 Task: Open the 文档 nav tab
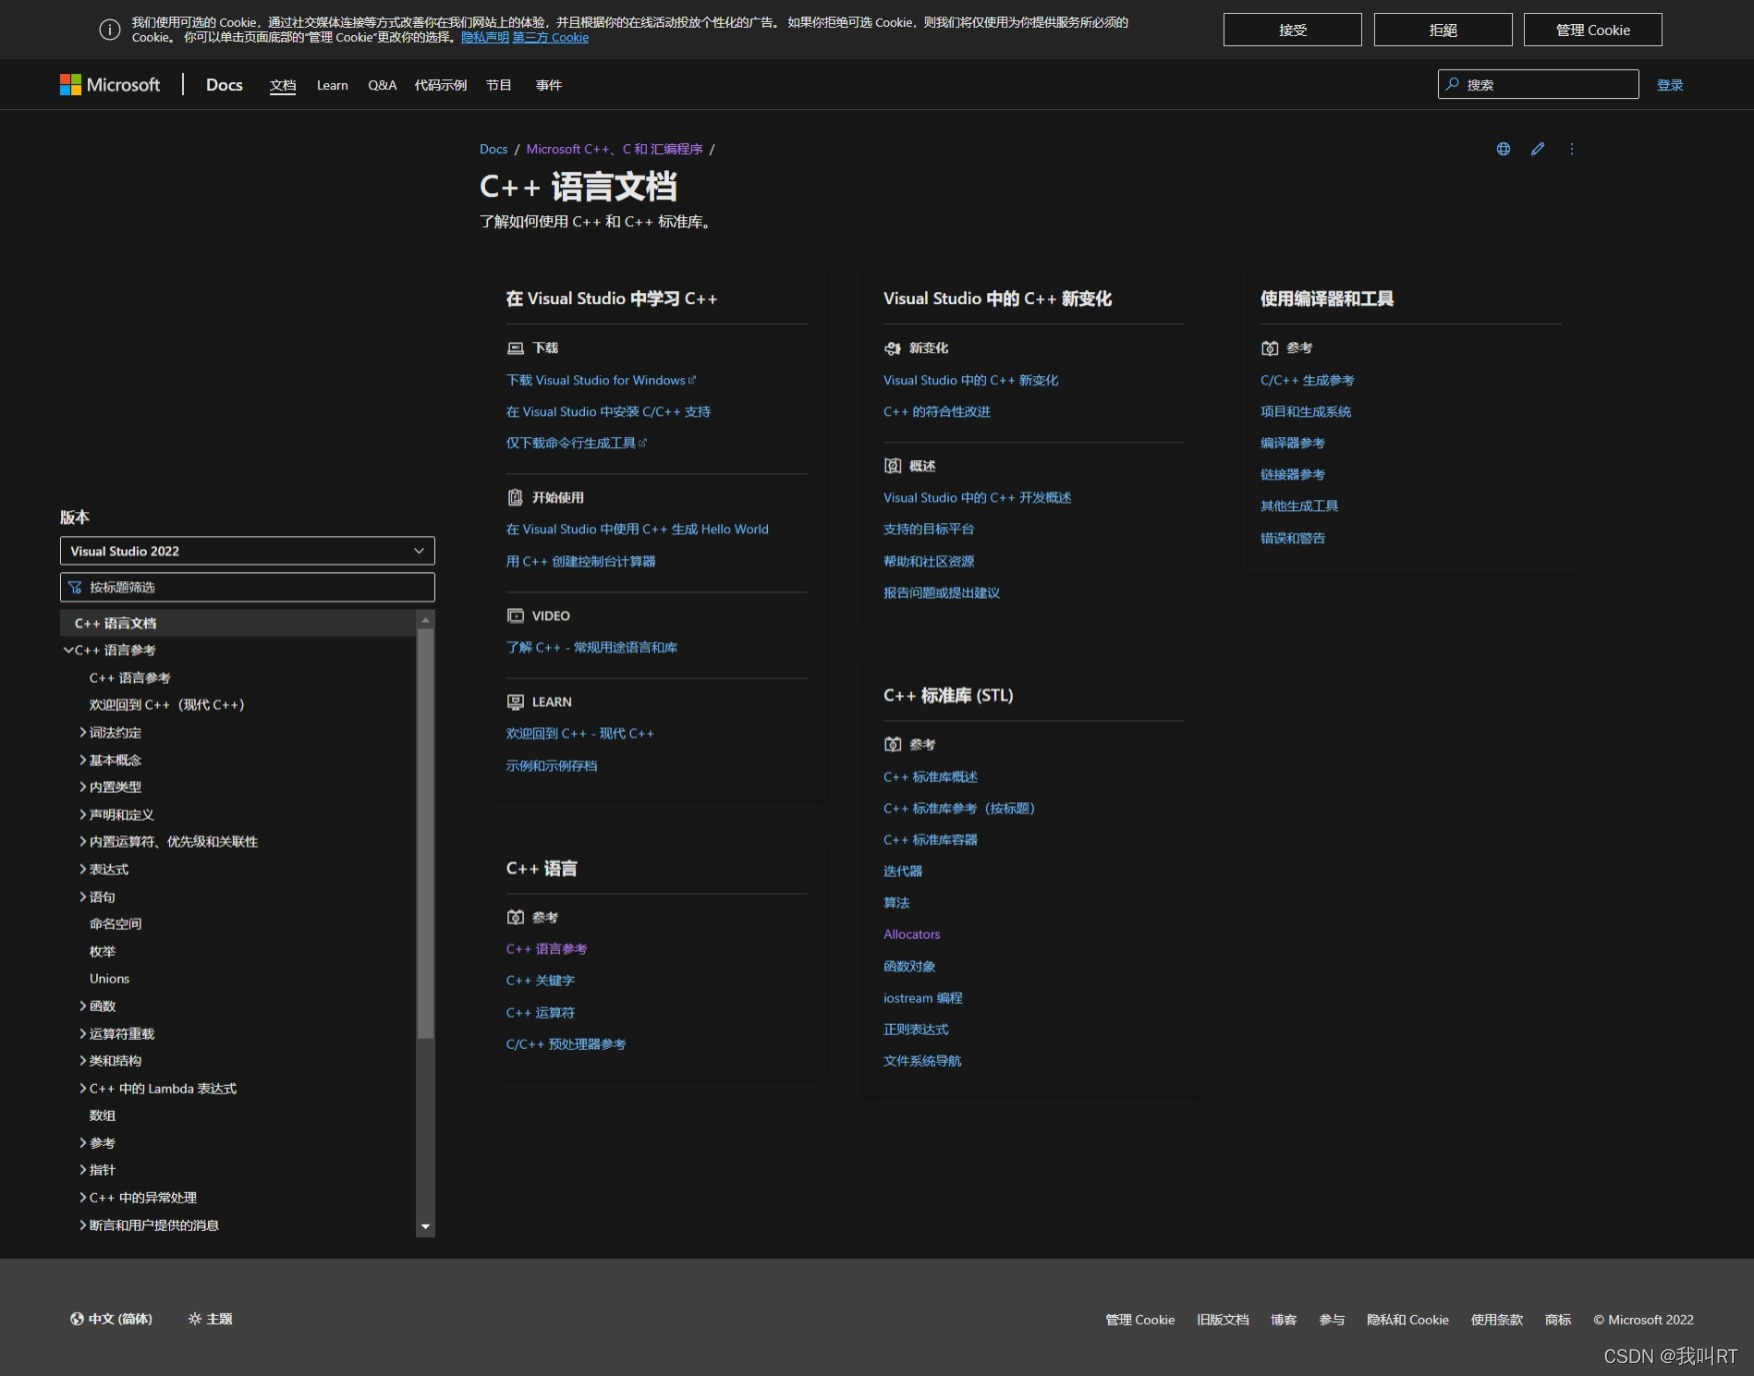(x=283, y=85)
